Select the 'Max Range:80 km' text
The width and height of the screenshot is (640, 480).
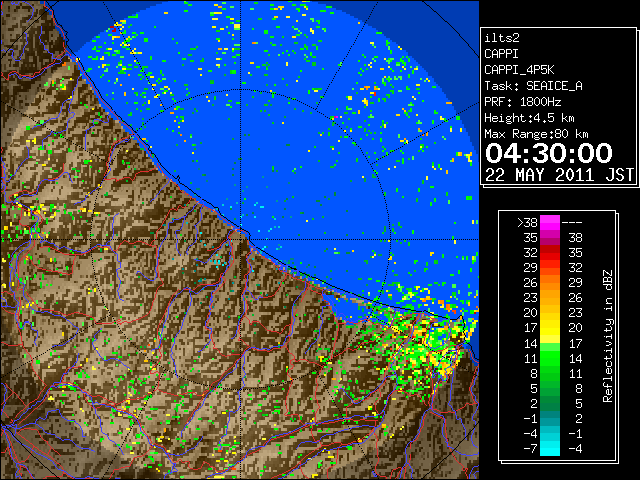(536, 134)
